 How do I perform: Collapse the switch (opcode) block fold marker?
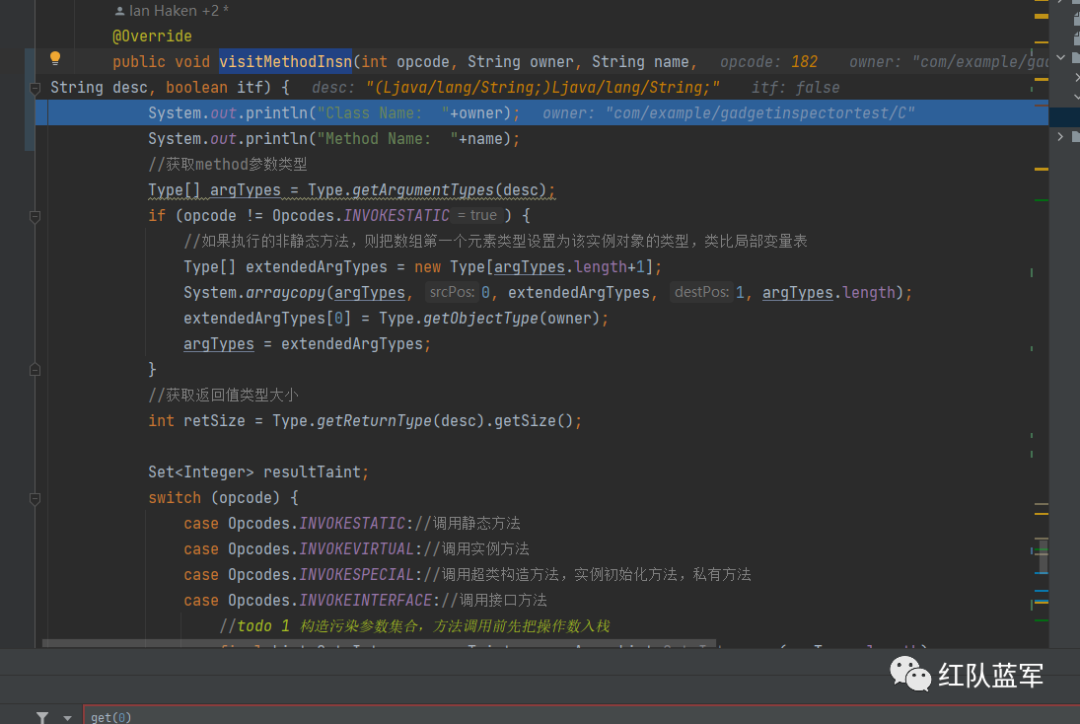35,498
